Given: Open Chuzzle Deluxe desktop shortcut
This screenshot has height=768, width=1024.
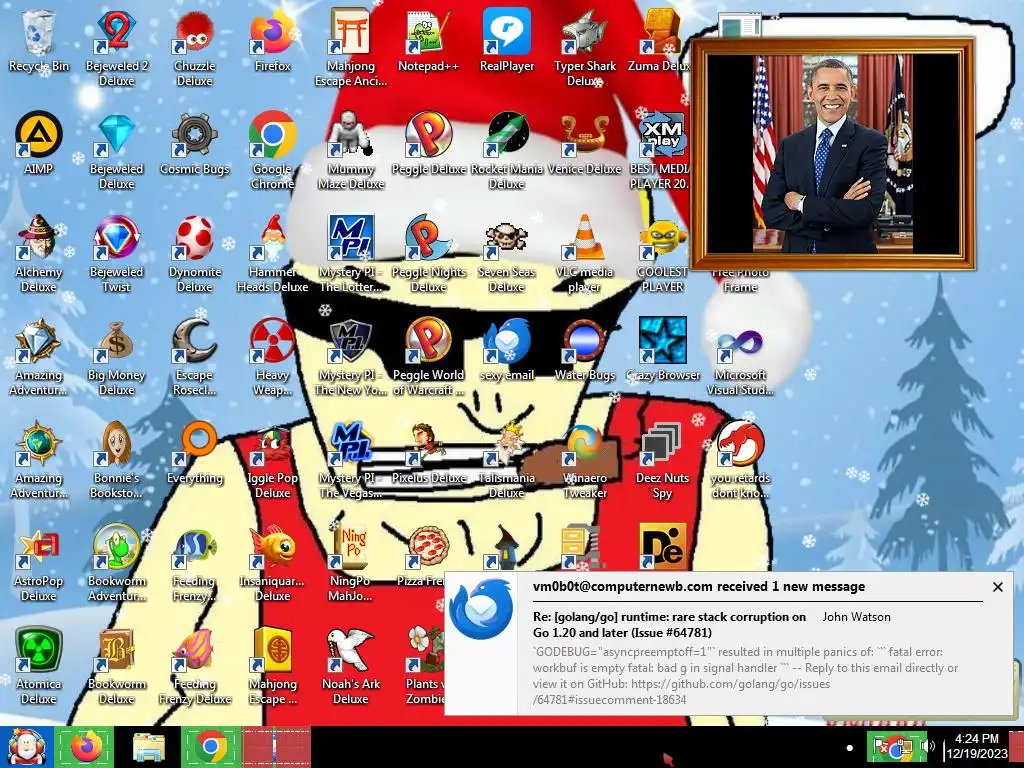Looking at the screenshot, I should [195, 47].
